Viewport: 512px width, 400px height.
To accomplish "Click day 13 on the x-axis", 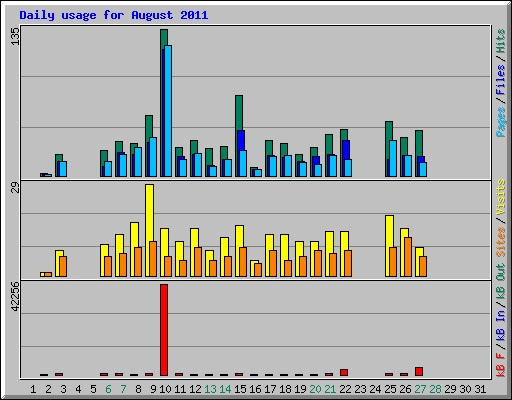I will (210, 389).
